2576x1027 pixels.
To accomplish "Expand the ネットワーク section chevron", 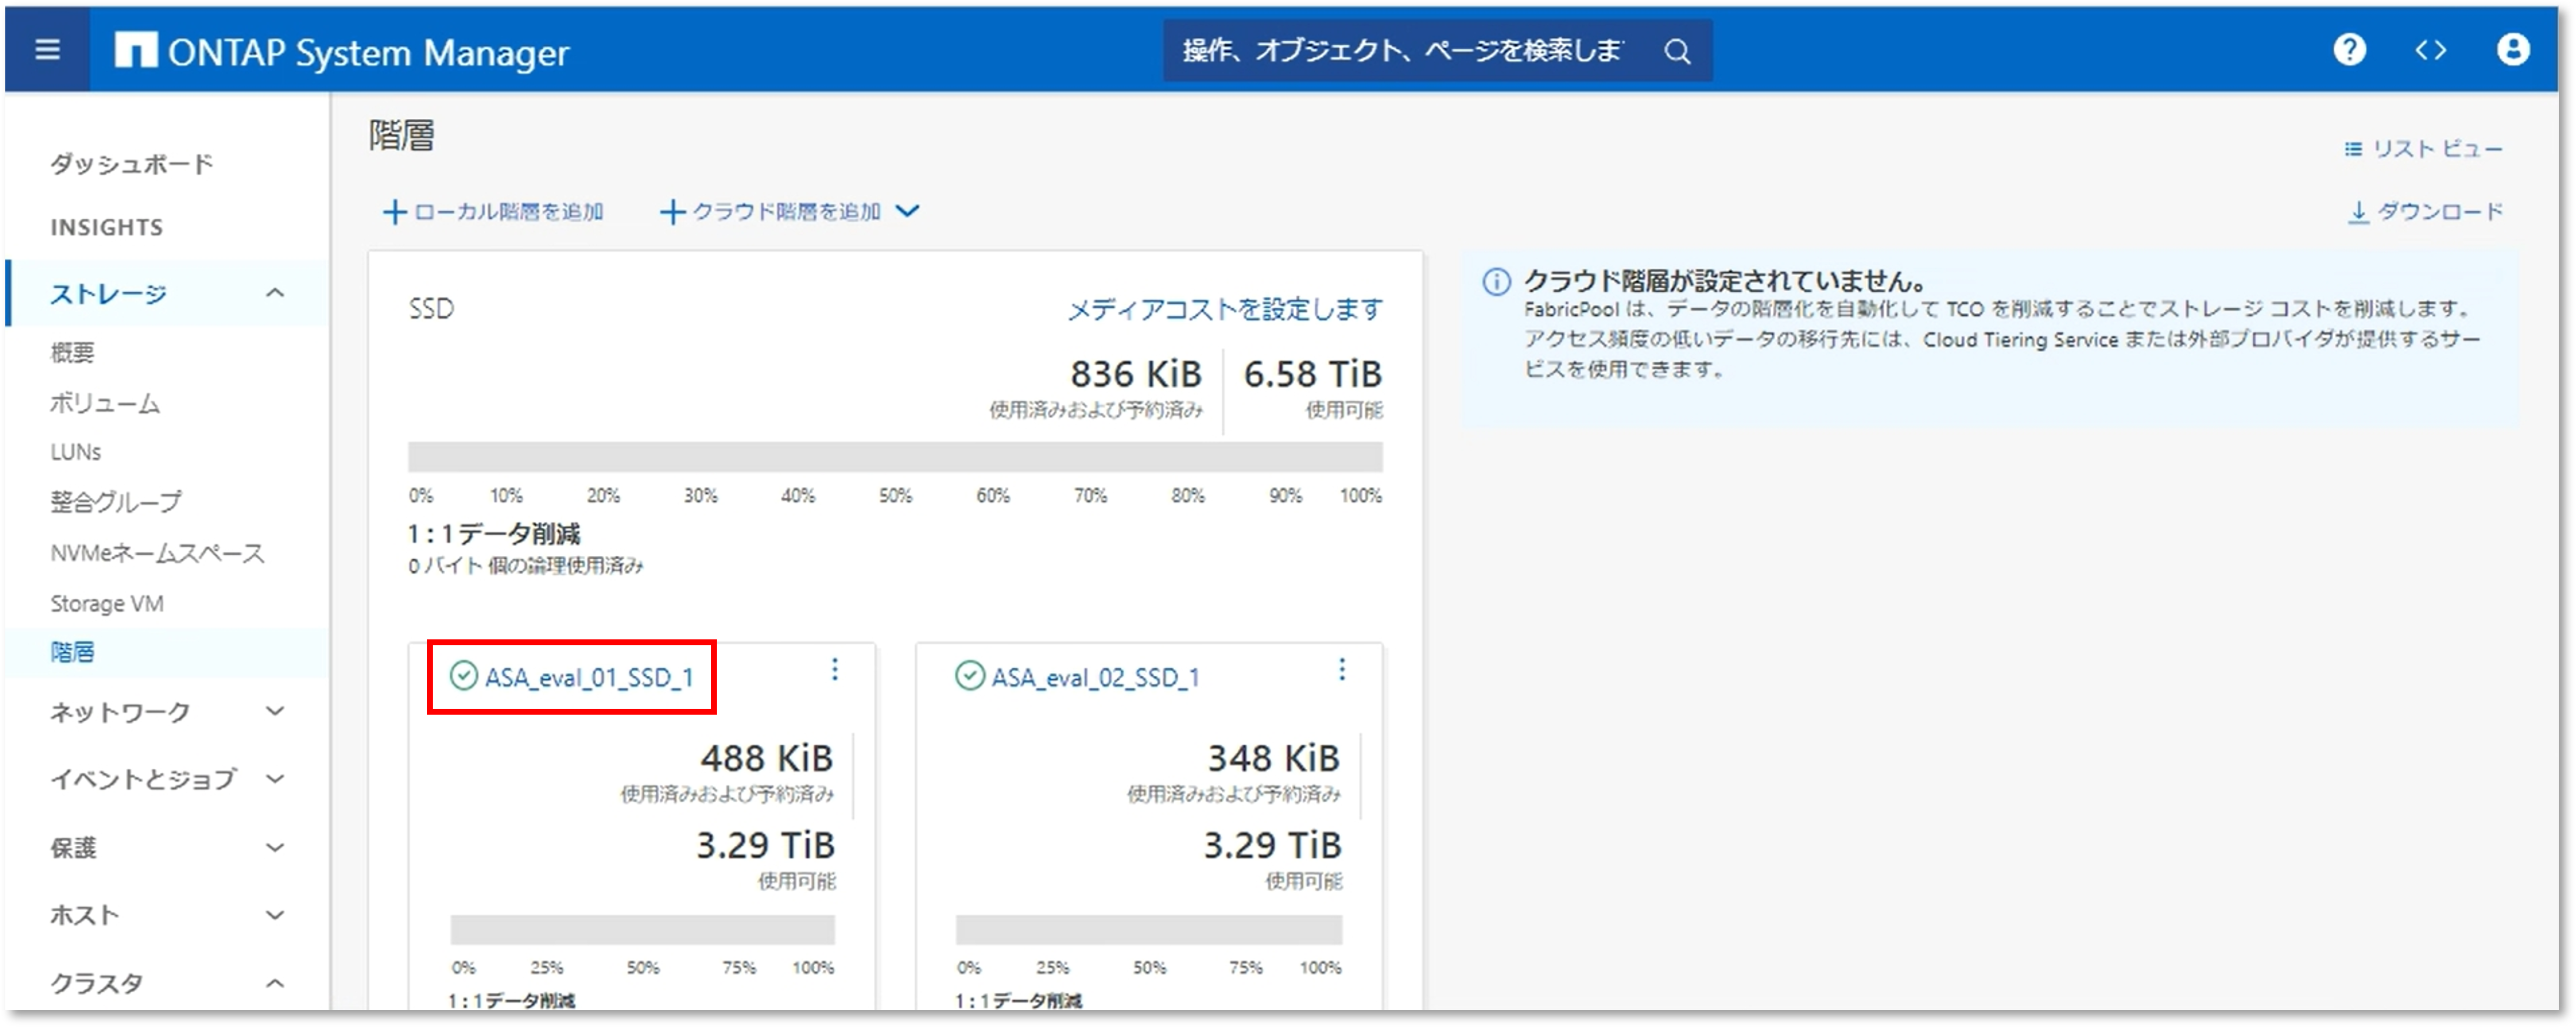I will [x=275, y=711].
